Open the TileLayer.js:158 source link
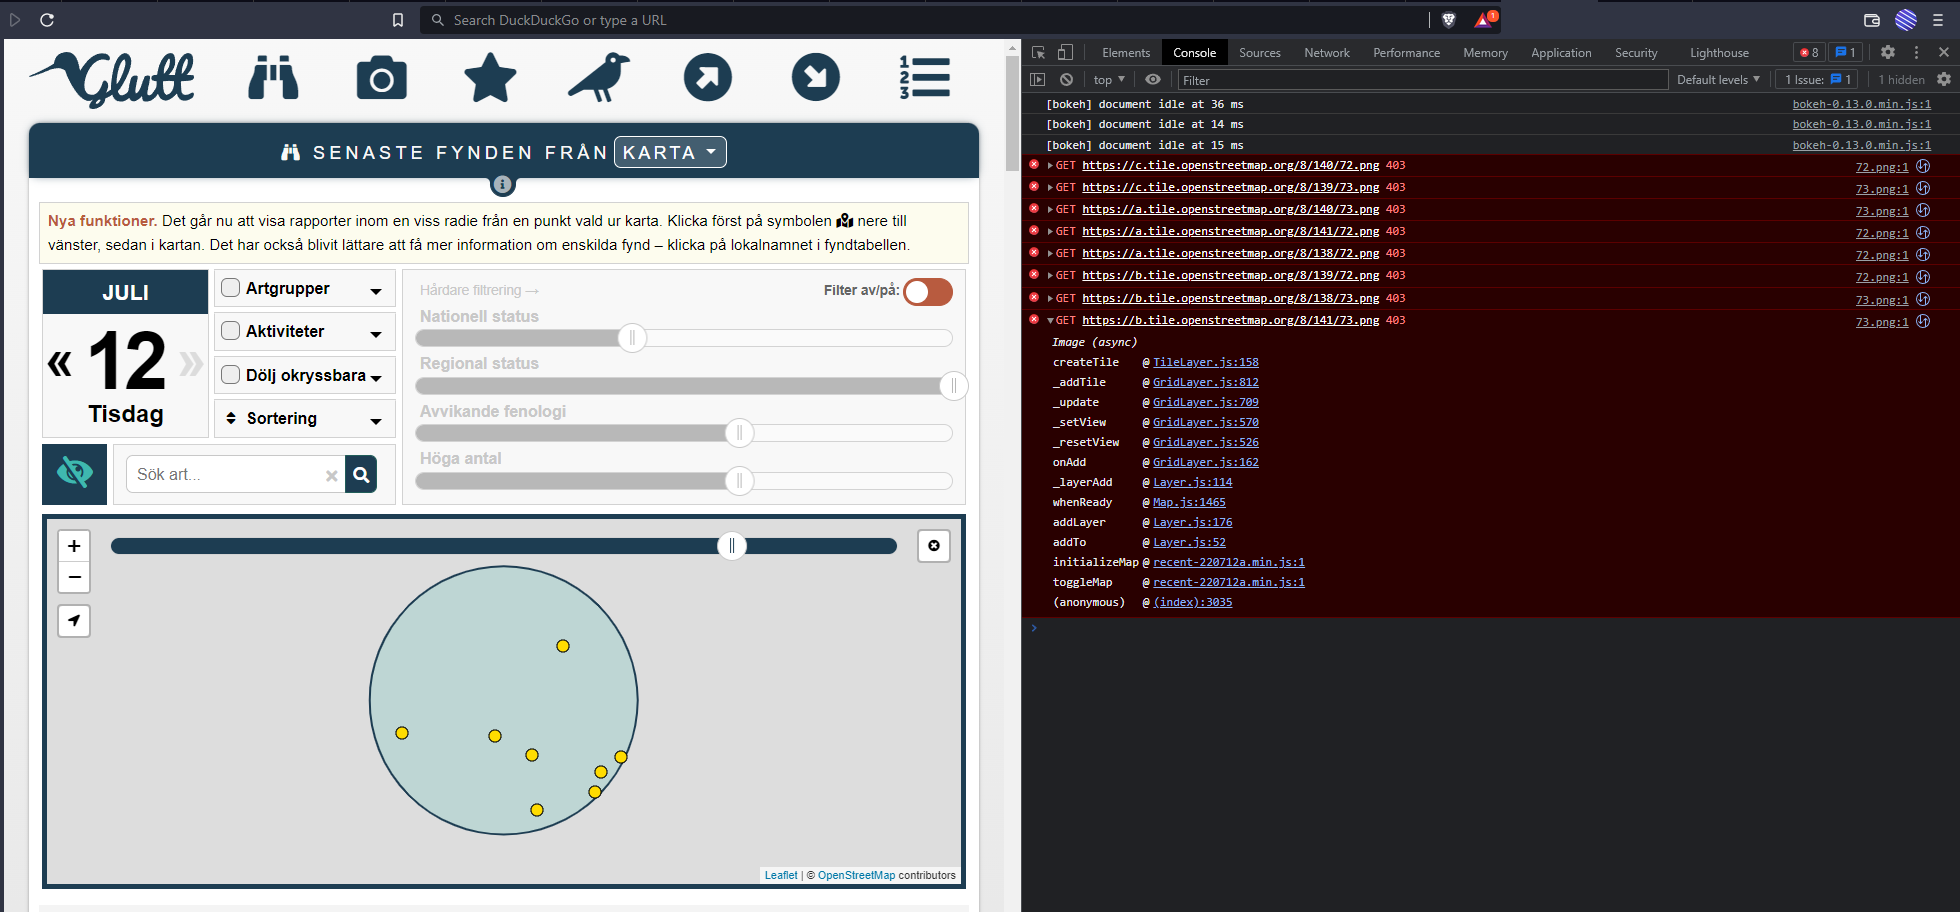The image size is (1960, 912). coord(1206,362)
